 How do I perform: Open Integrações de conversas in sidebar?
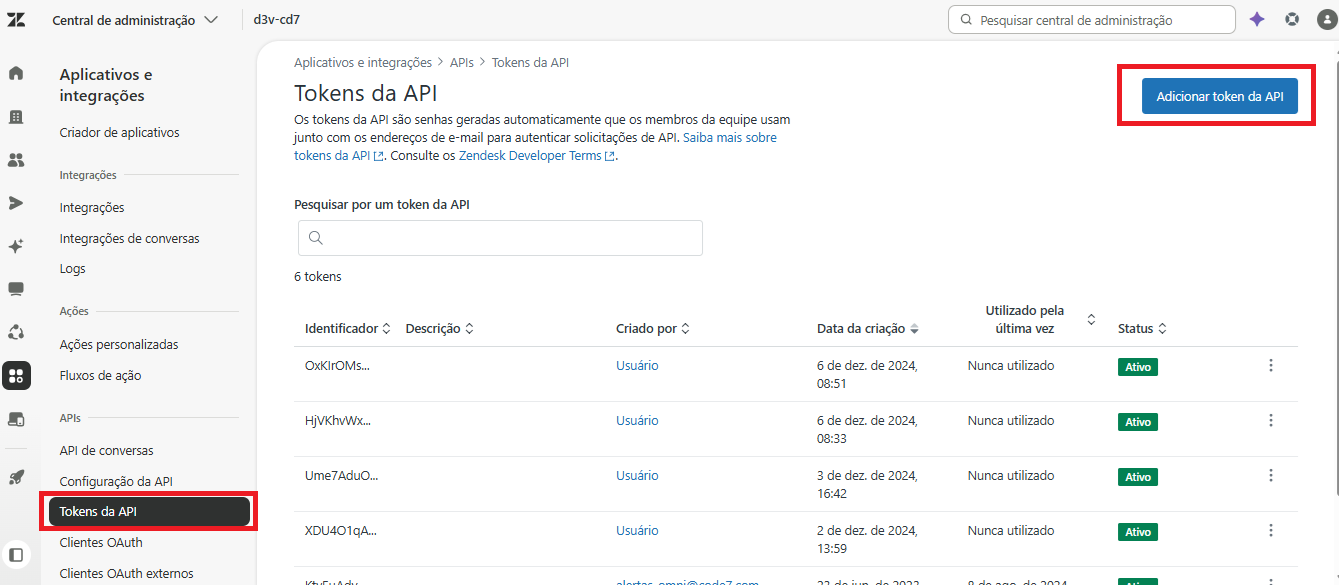(129, 238)
